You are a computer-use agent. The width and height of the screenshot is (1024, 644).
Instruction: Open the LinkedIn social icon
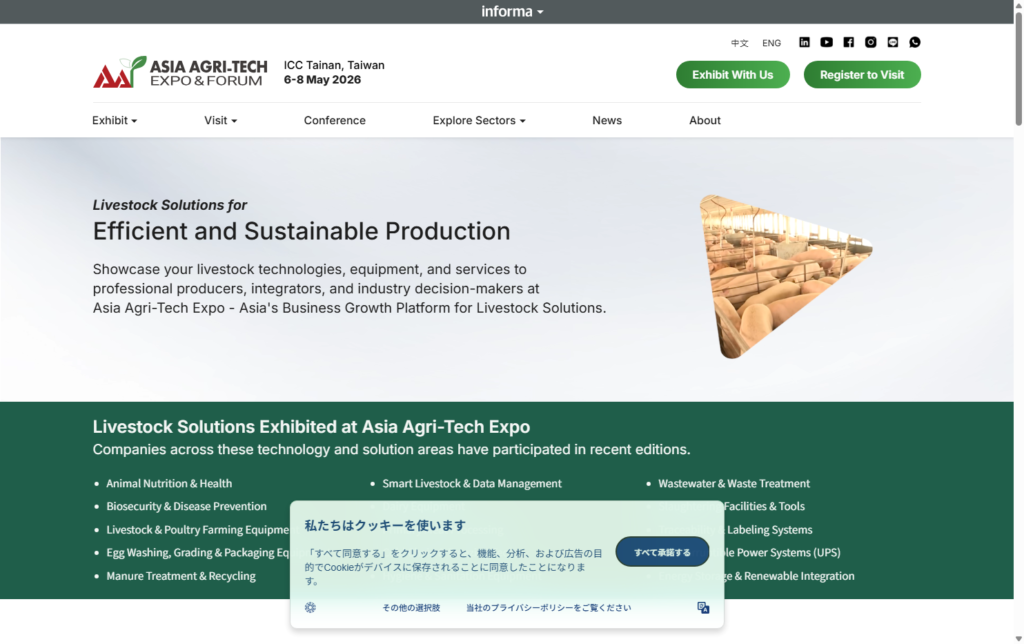[804, 42]
